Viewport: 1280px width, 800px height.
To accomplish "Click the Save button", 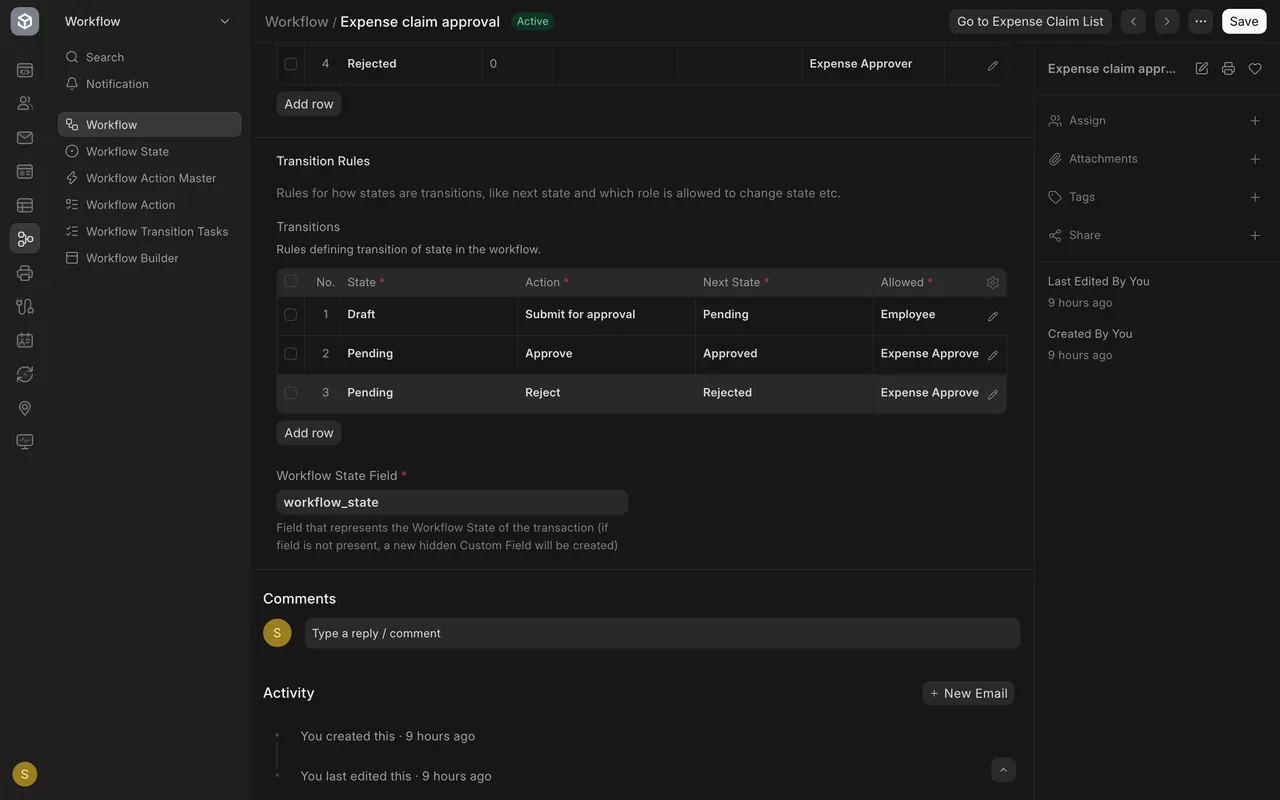I will pyautogui.click(x=1244, y=21).
